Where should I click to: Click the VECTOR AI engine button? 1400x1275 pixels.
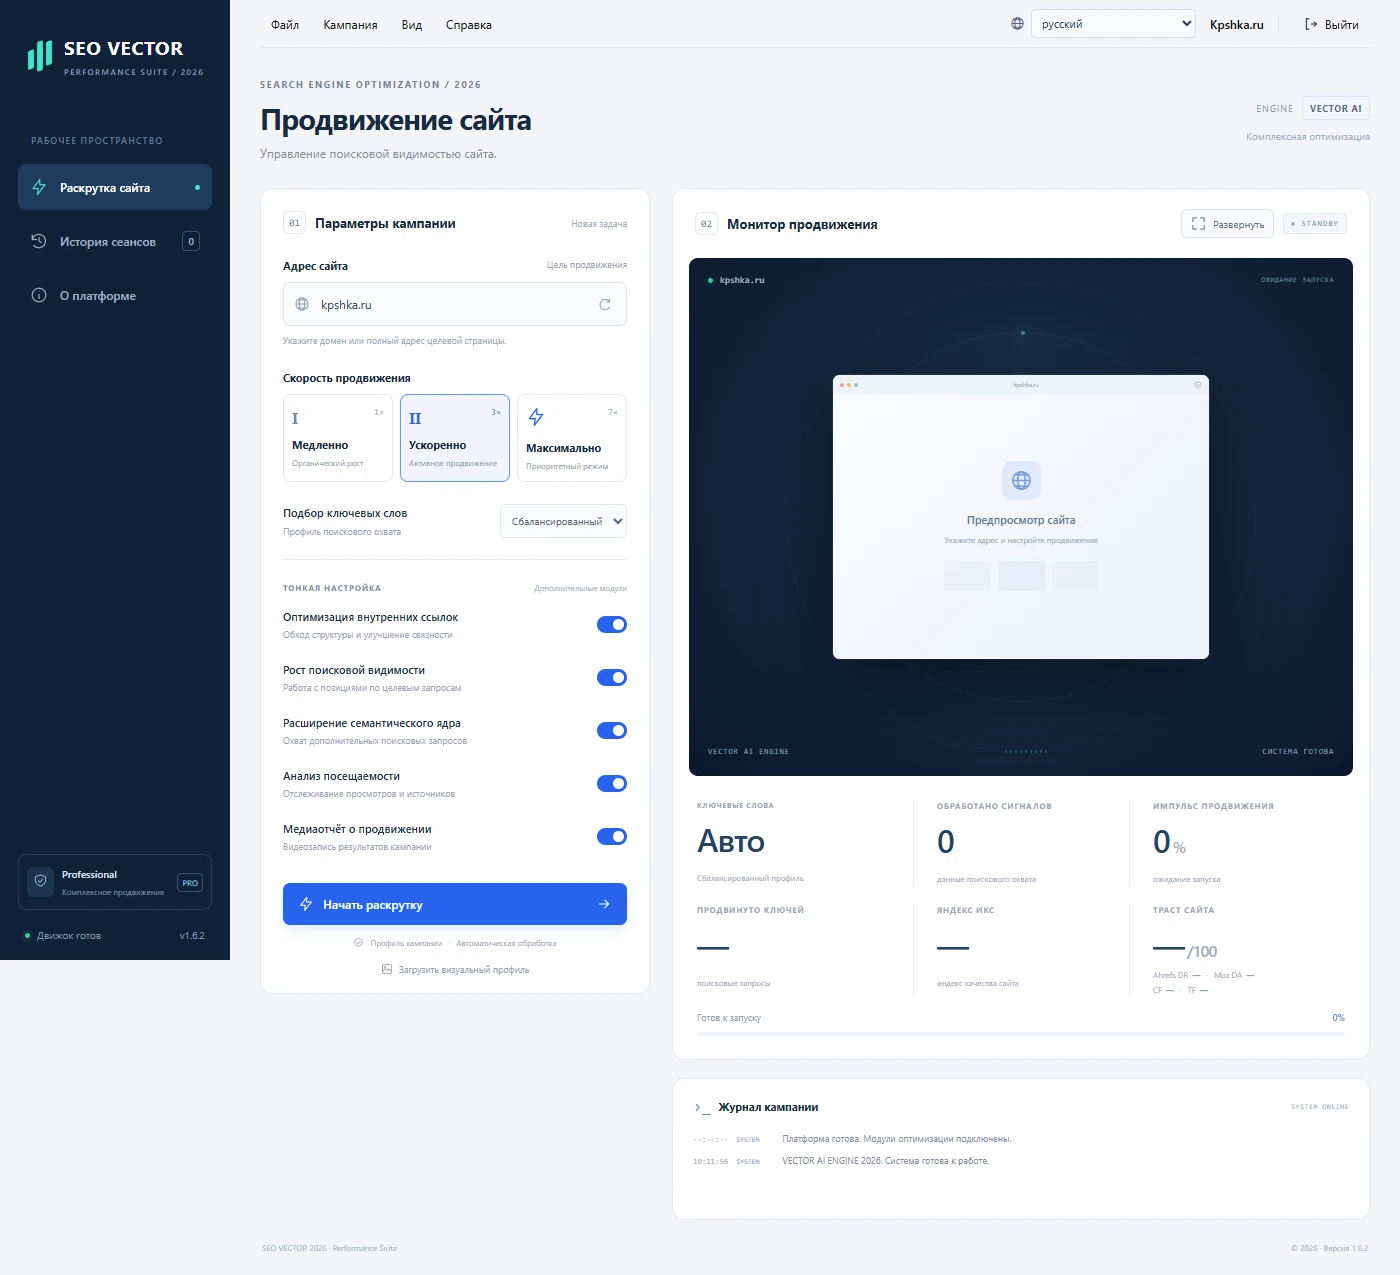1335,108
